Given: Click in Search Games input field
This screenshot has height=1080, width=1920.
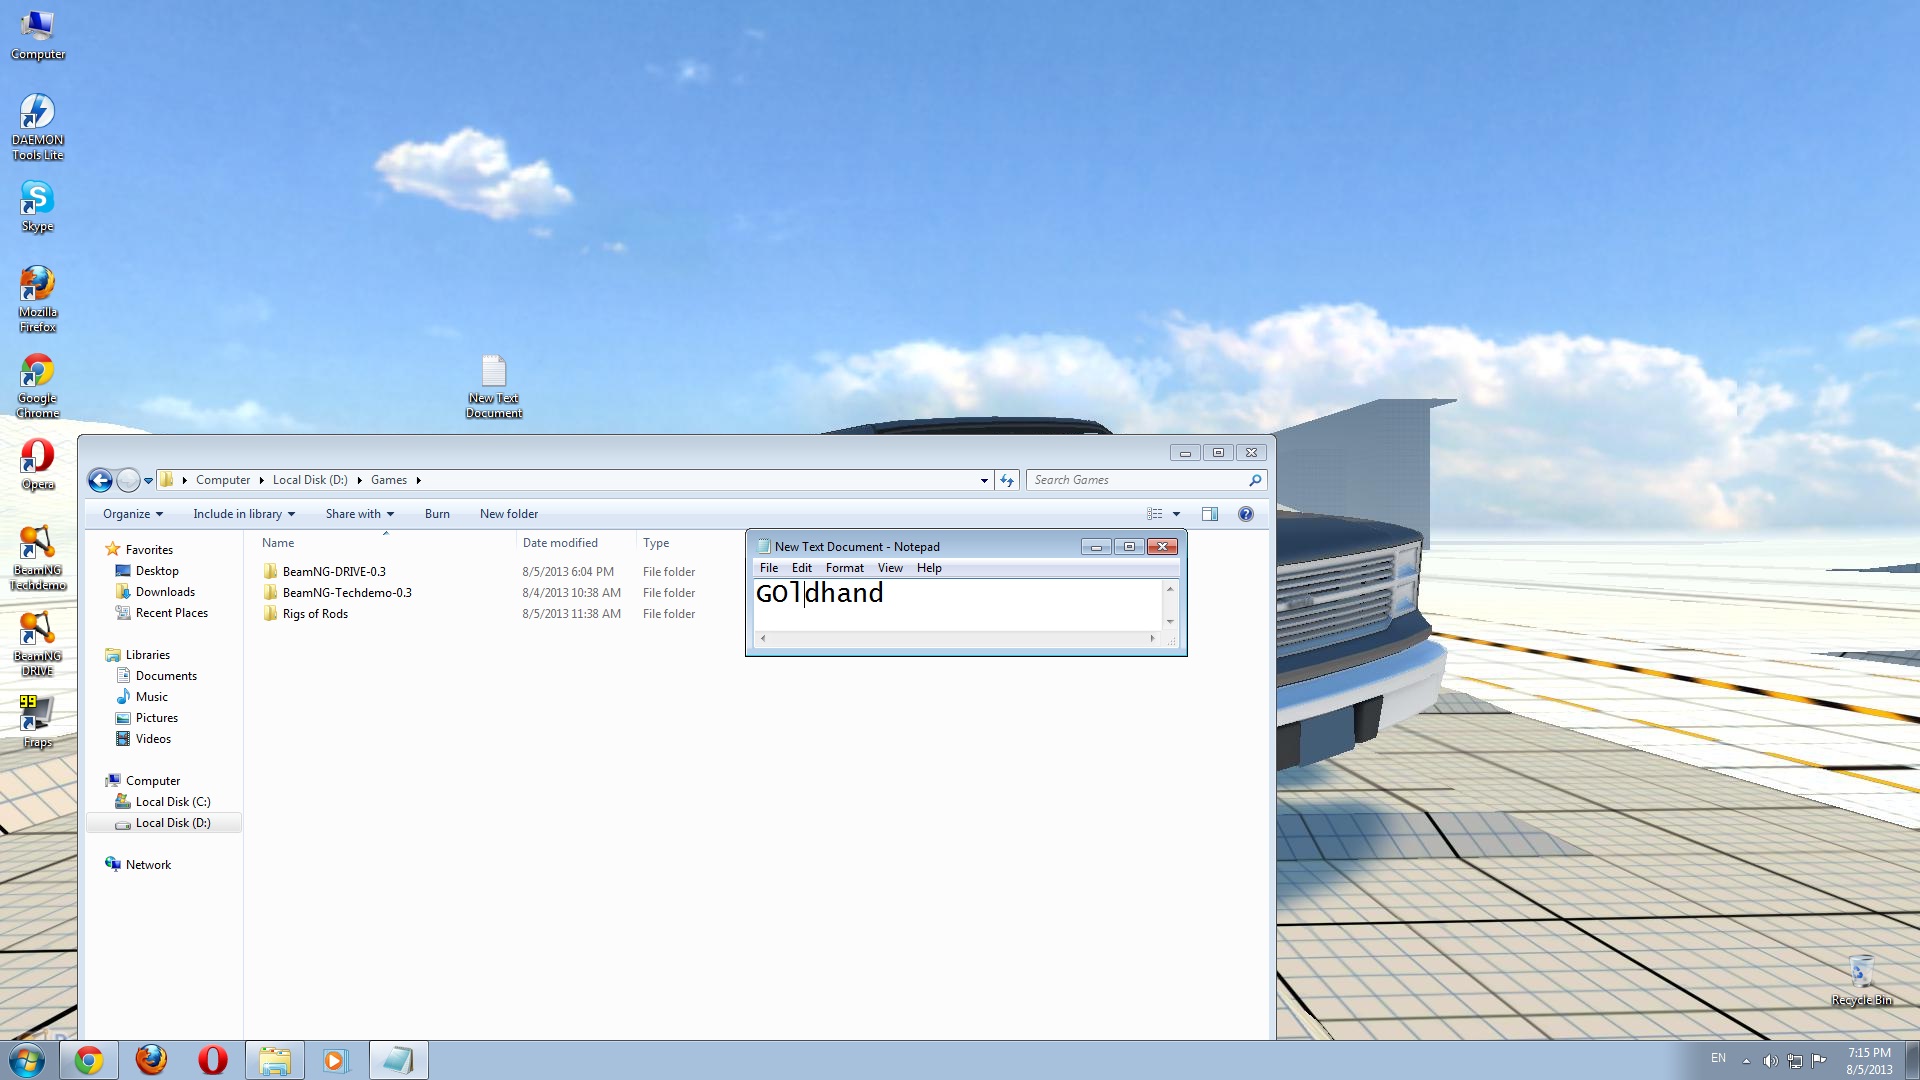Looking at the screenshot, I should pyautogui.click(x=1138, y=481).
